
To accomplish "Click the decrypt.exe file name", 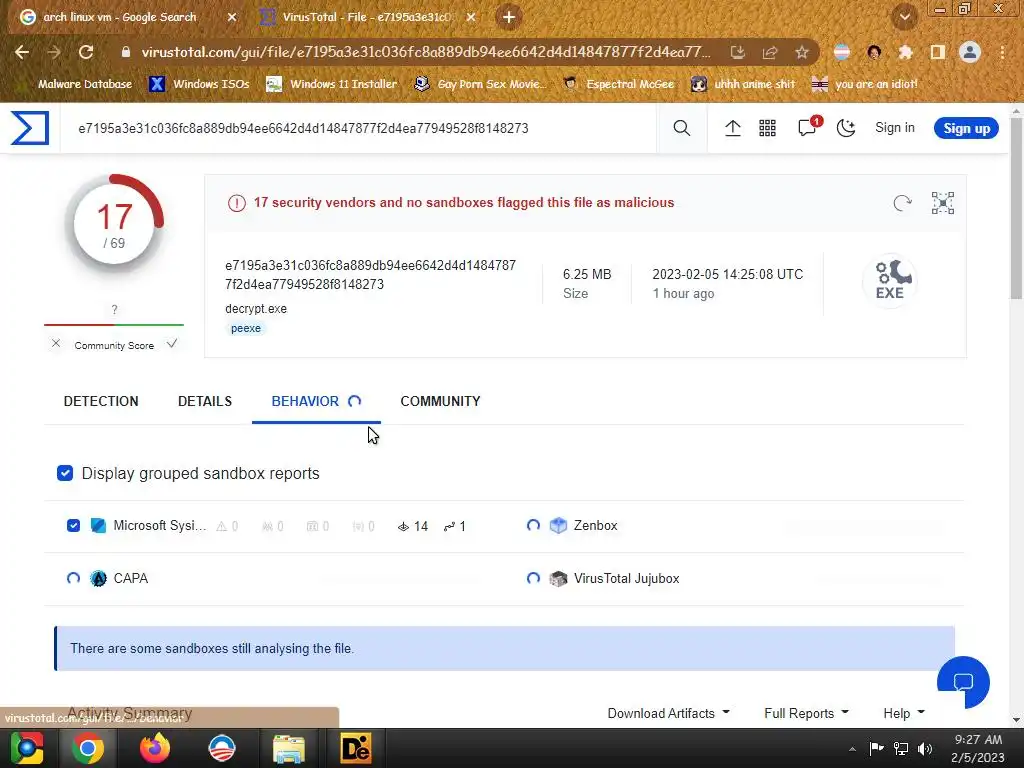I will pos(256,308).
